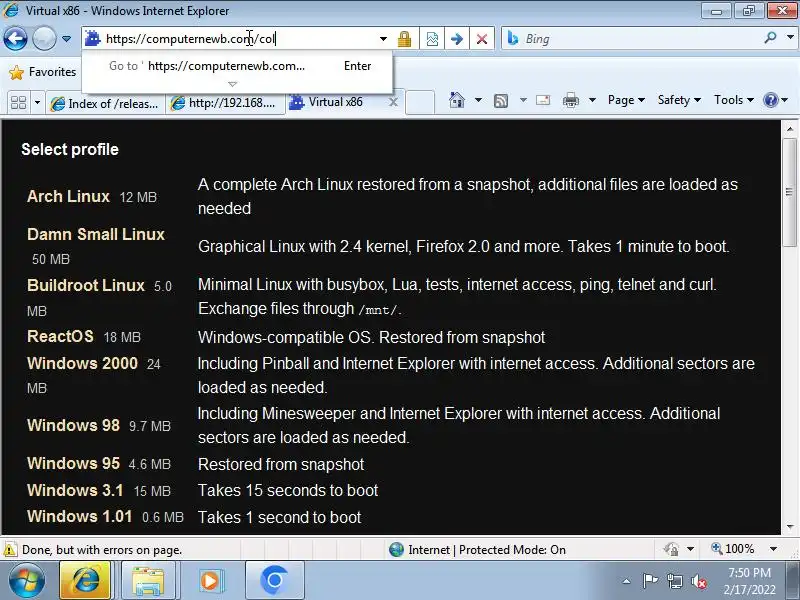Open Windows Explorer from taskbar
This screenshot has height=600, width=800.
click(x=148, y=581)
